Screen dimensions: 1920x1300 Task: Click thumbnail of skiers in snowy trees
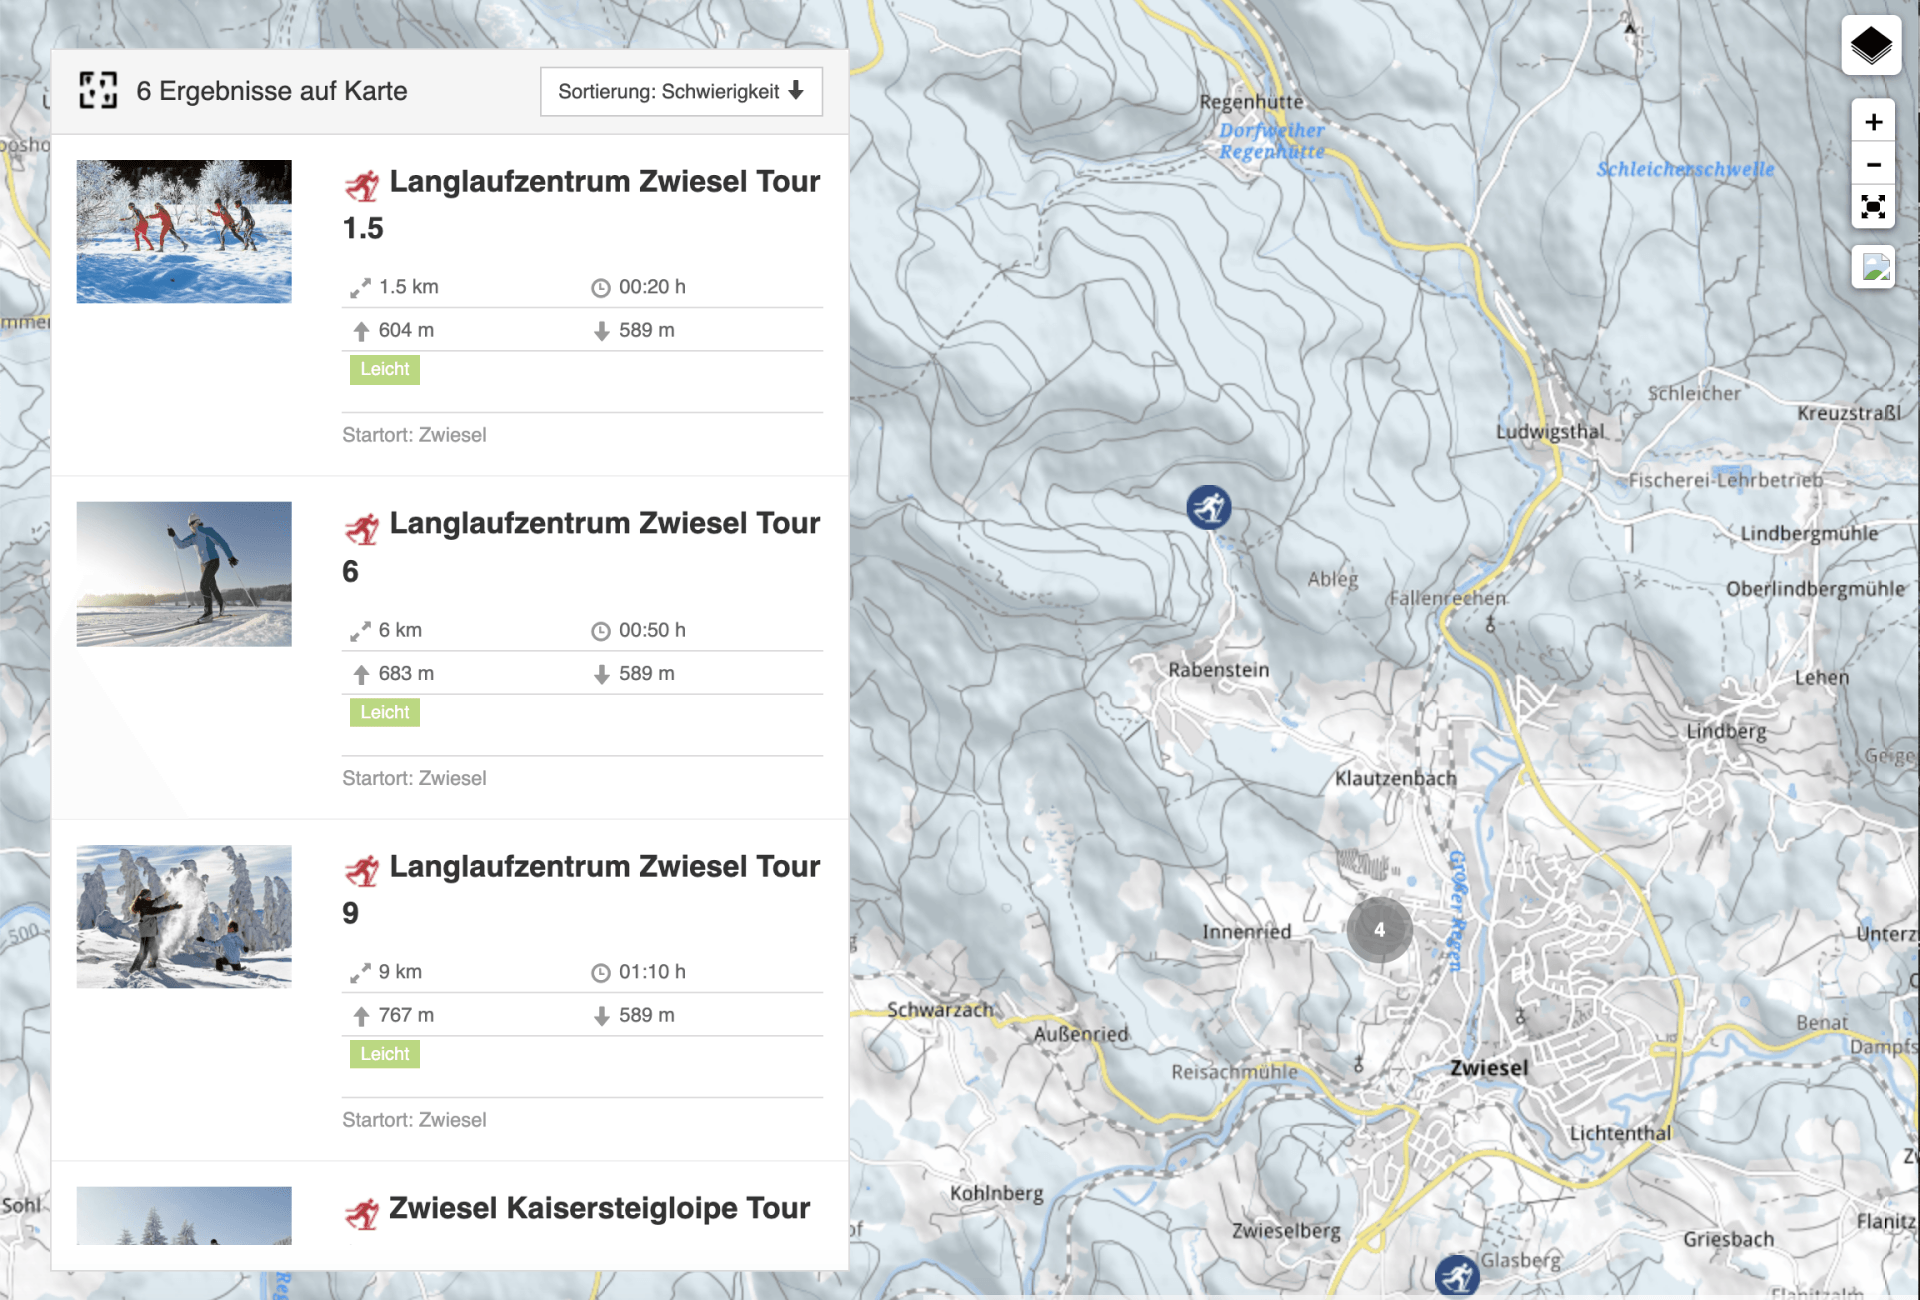(x=184, y=231)
